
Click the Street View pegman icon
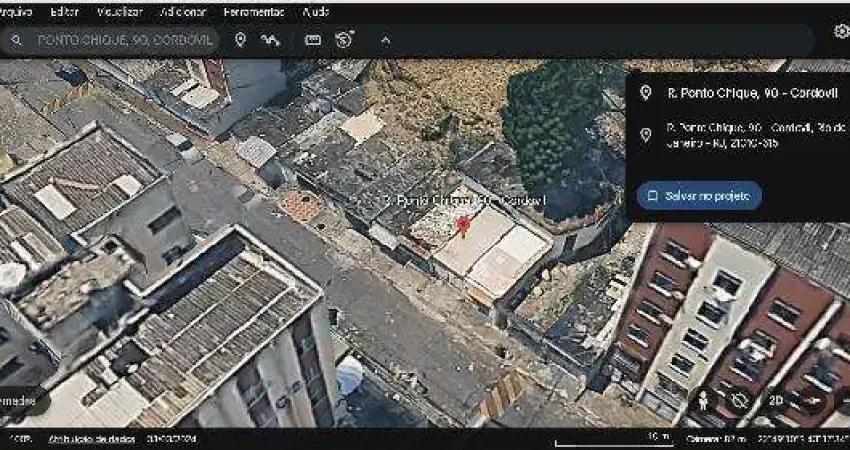pos(704,401)
